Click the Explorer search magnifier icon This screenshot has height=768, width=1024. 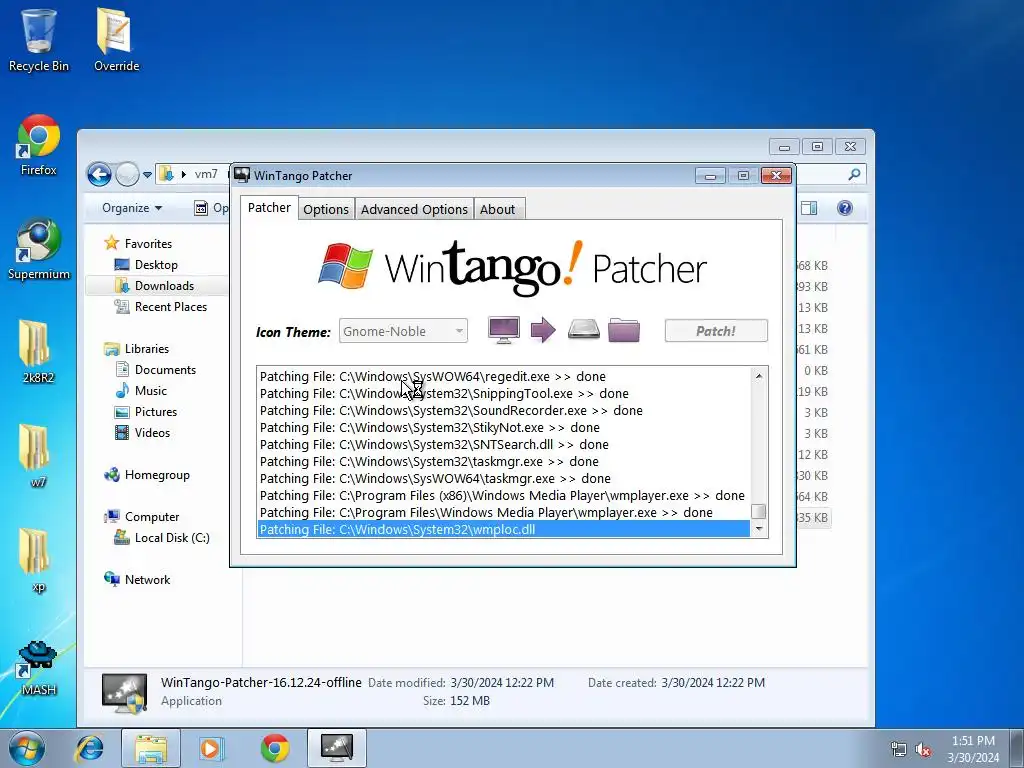[854, 174]
